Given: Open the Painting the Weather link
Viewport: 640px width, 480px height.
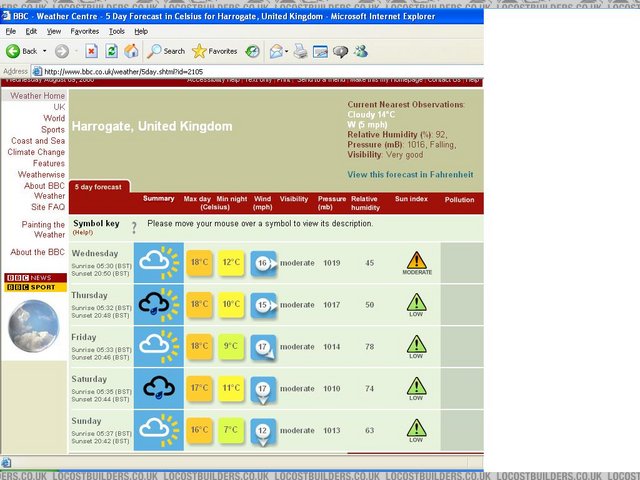Looking at the screenshot, I should tap(43, 230).
